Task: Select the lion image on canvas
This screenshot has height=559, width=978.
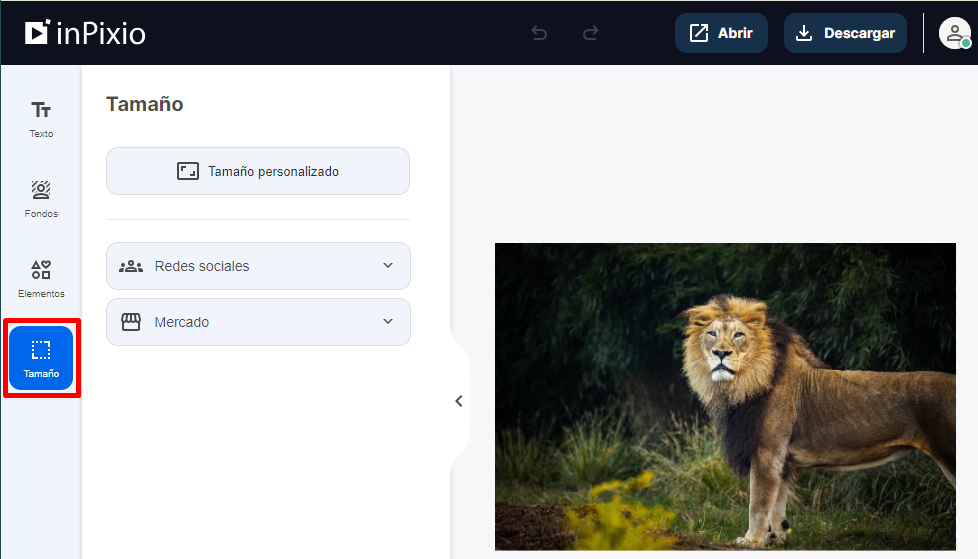Action: (x=726, y=396)
